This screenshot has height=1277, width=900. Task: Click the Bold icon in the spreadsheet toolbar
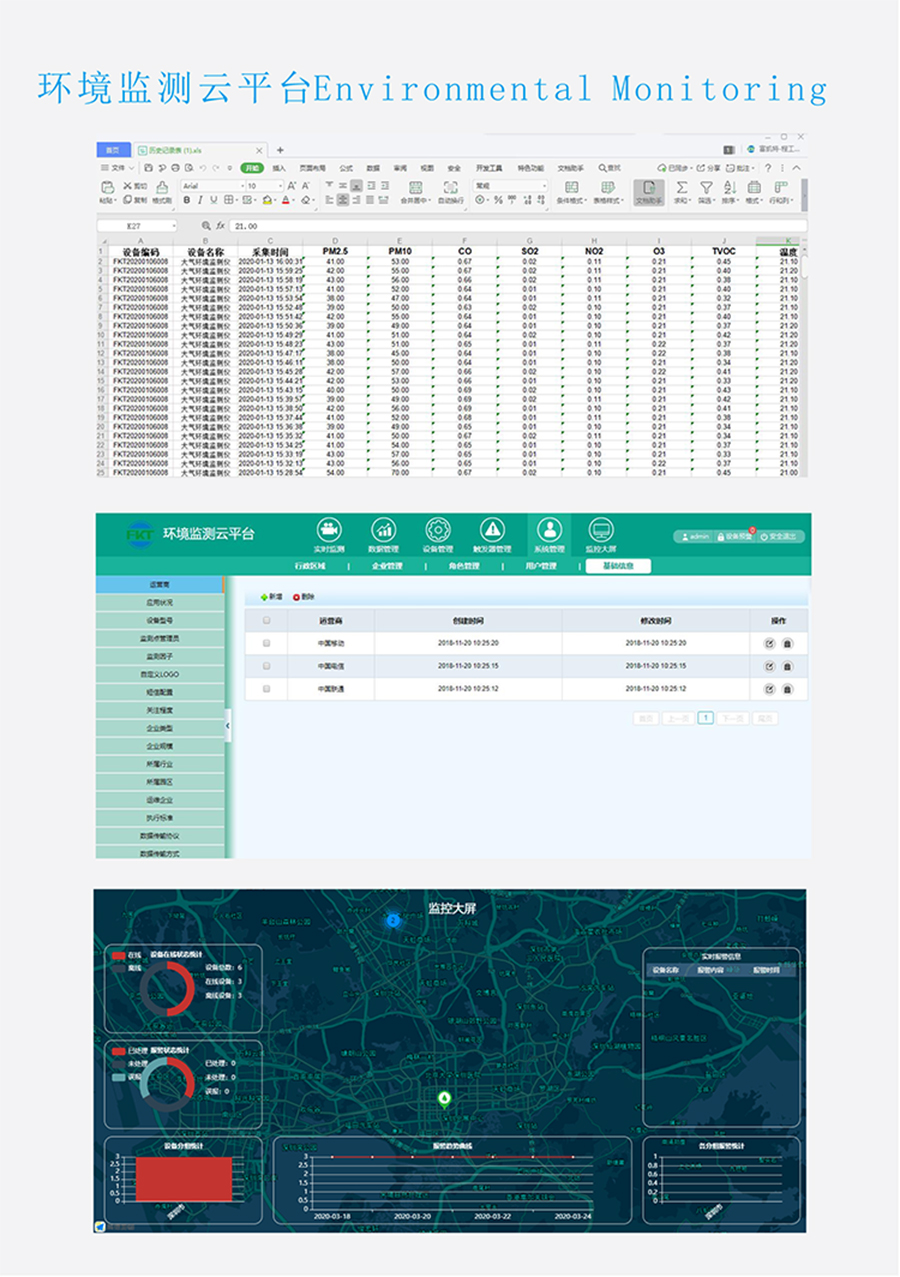coord(186,200)
